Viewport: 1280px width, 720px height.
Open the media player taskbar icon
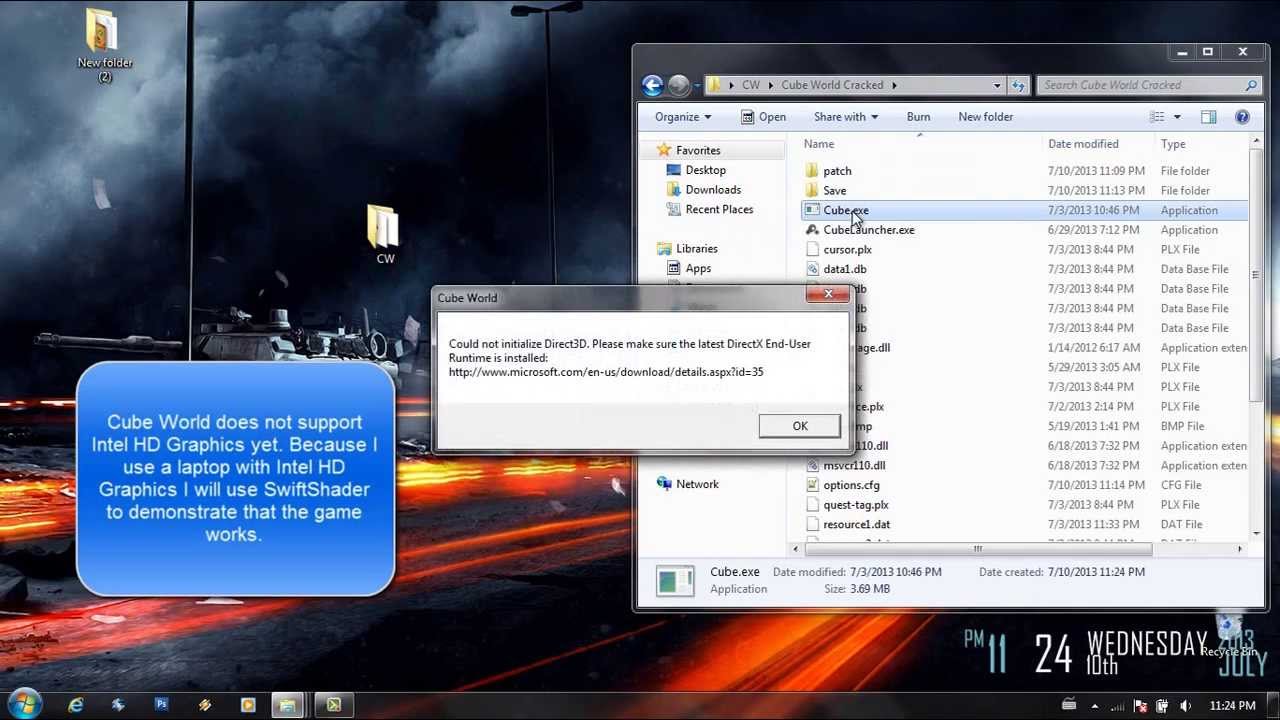coord(248,705)
